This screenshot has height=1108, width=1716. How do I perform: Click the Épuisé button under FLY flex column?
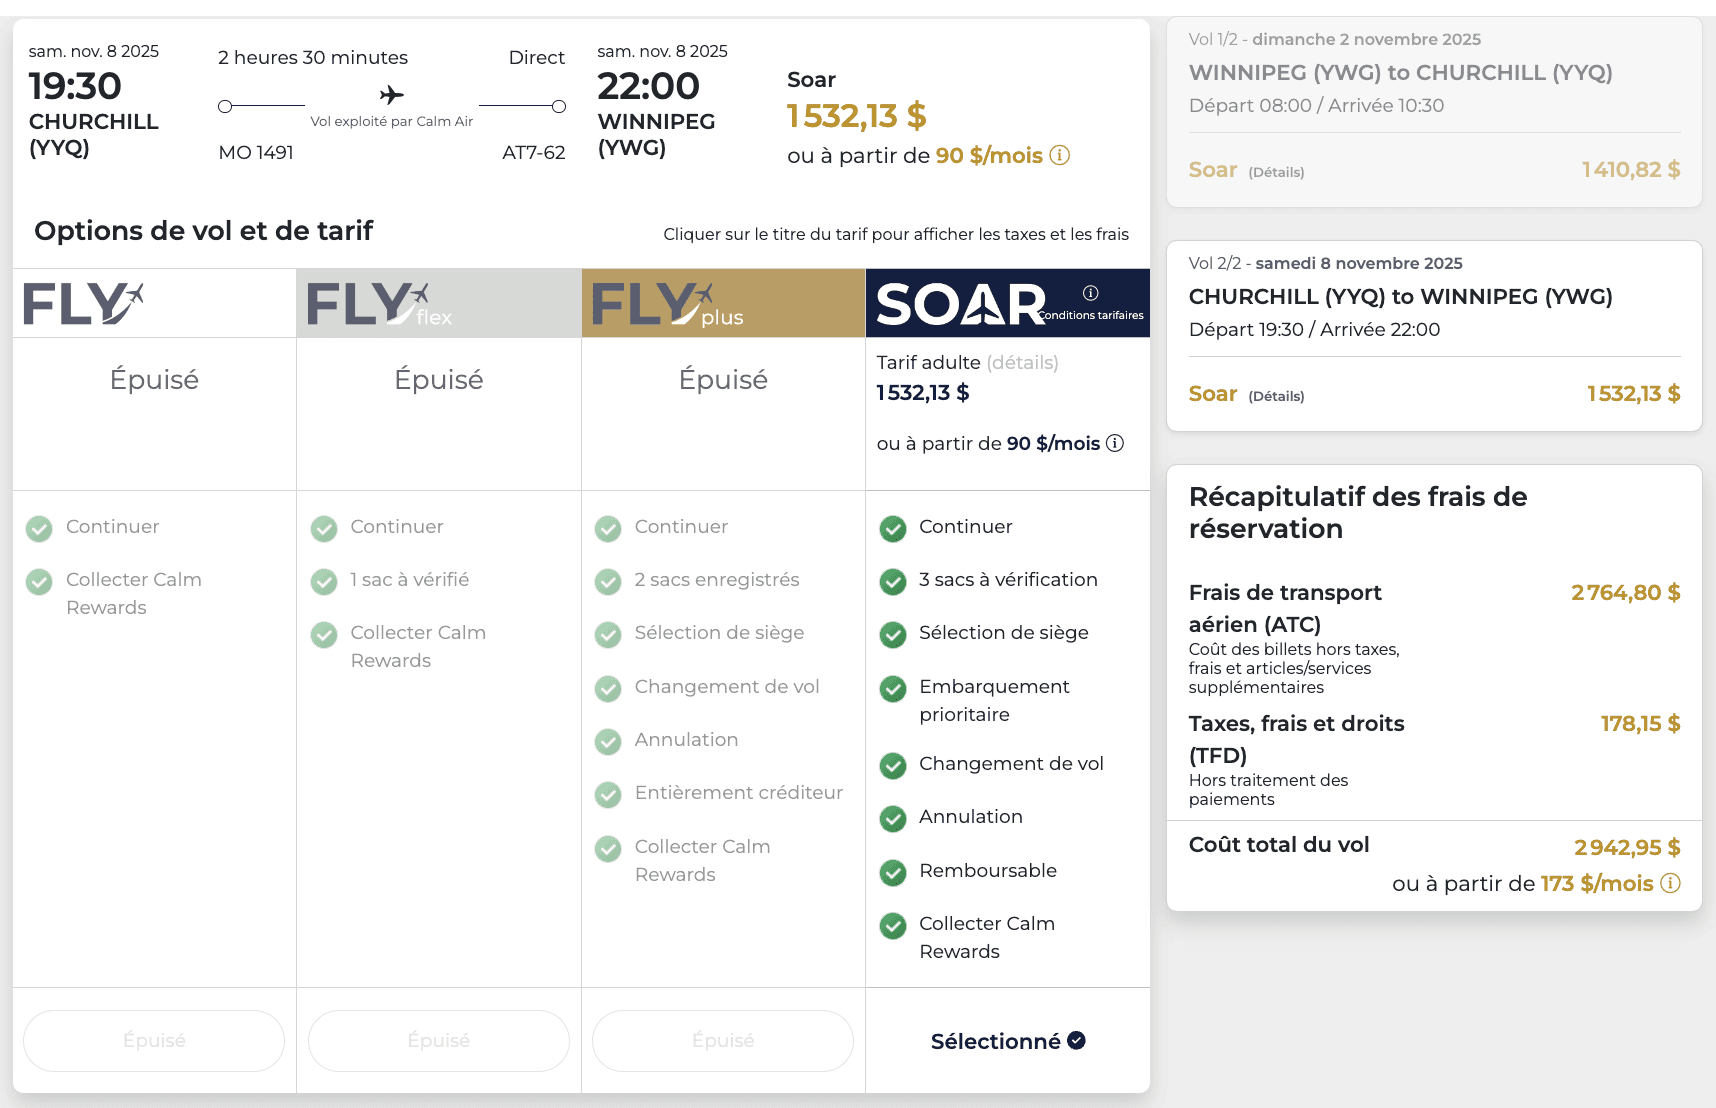[439, 1041]
